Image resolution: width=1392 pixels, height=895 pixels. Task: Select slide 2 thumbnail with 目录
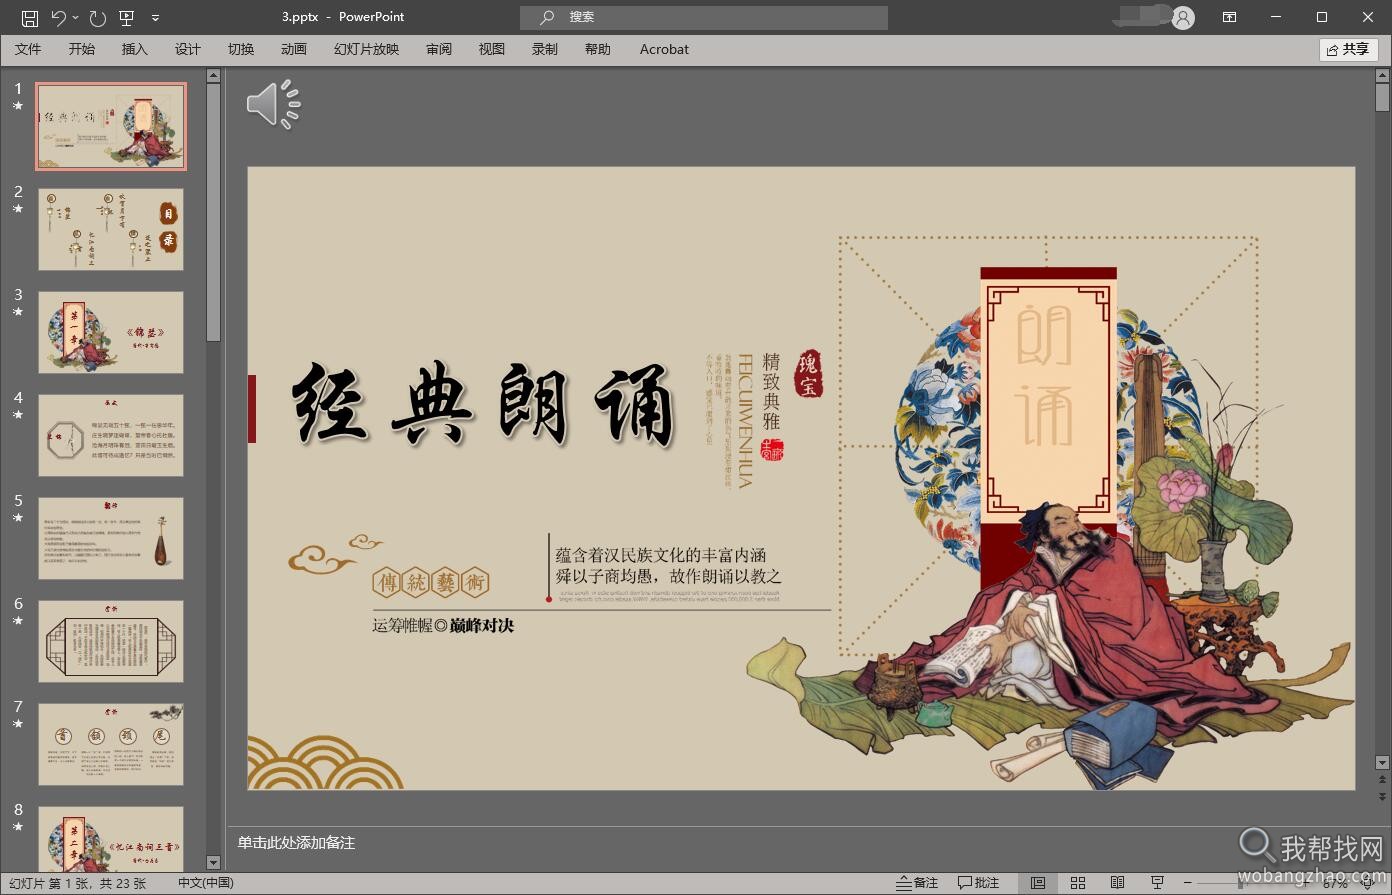[x=111, y=229]
